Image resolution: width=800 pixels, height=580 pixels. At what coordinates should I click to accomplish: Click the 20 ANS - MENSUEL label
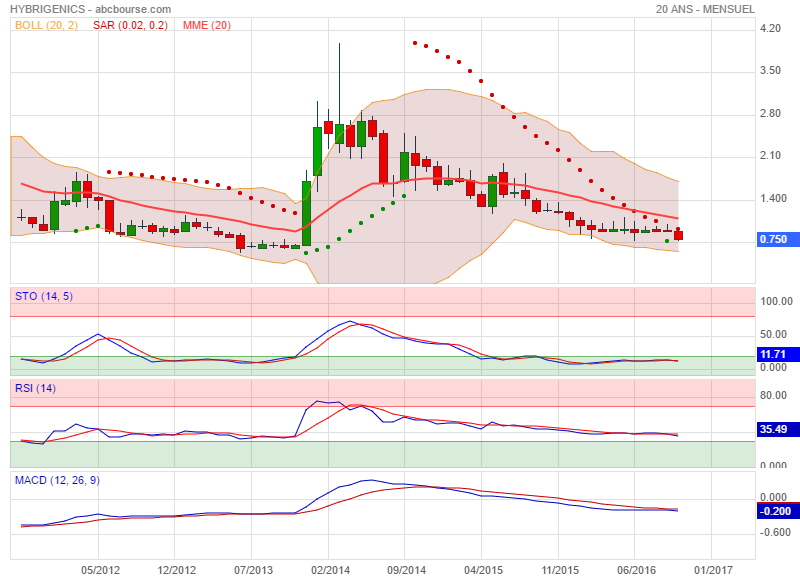pos(705,9)
